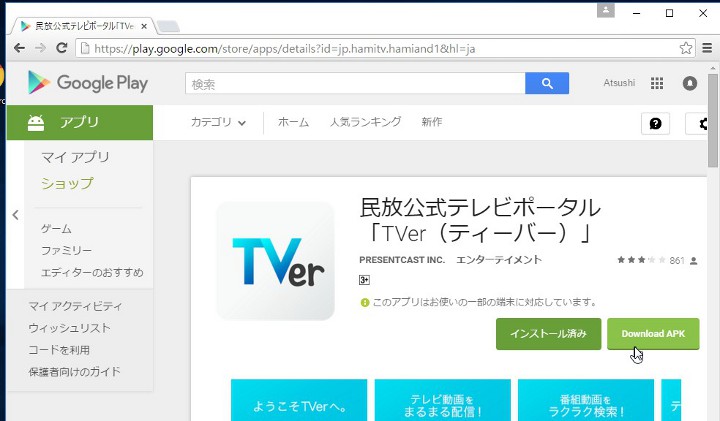Open ようこそTVerへ screenshot thumbnail
720x421 pixels.
pos(299,400)
